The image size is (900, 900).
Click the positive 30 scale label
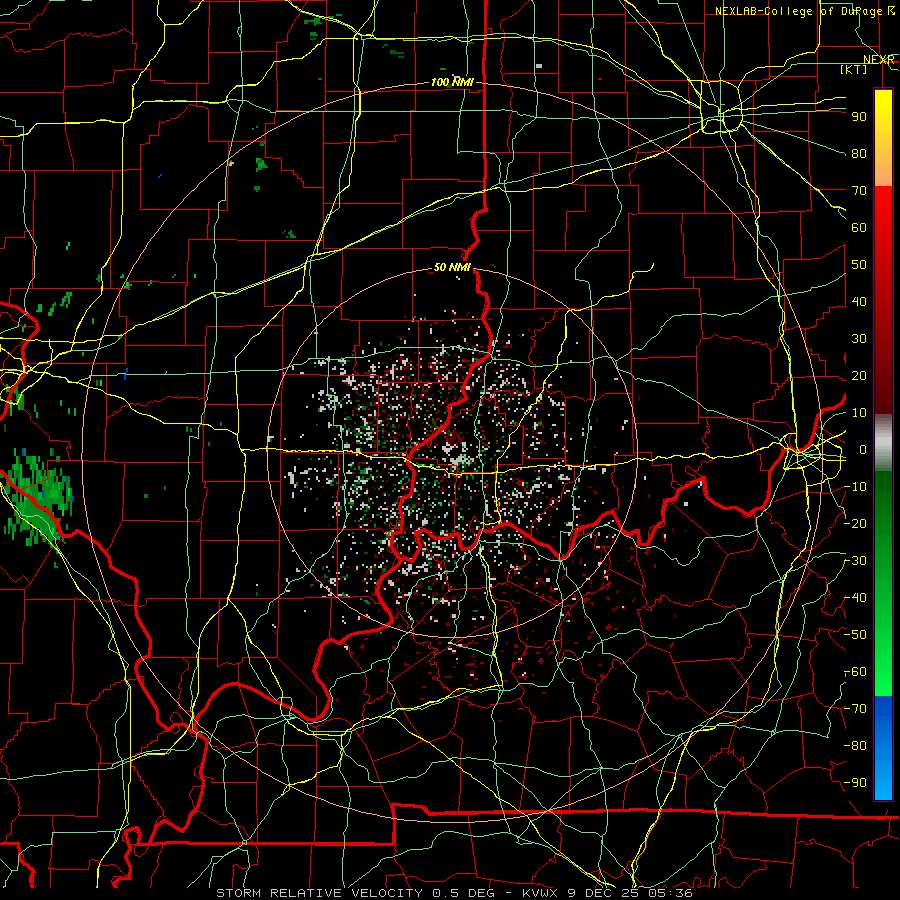(x=859, y=339)
